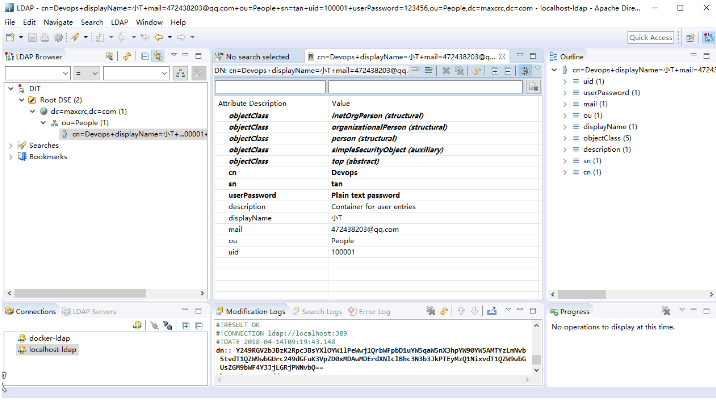Collapse the dc=maxcrc,dc=com (1) node
The width and height of the screenshot is (716, 400).
click(x=32, y=111)
